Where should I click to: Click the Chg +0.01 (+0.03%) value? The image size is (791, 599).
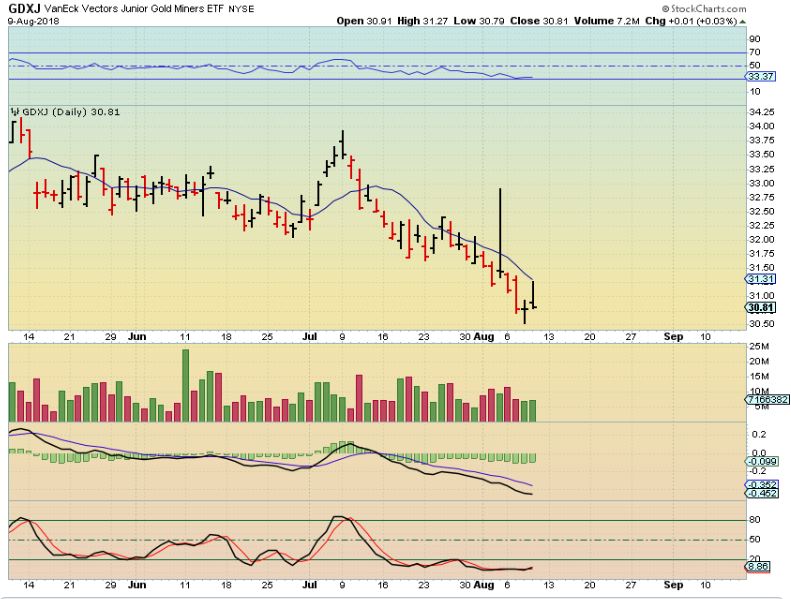click(691, 21)
